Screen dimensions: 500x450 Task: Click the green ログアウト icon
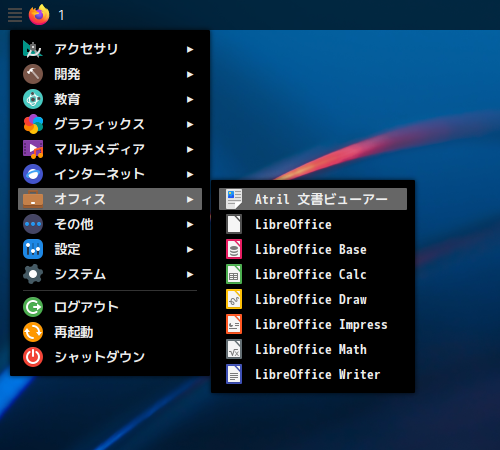(x=33, y=307)
